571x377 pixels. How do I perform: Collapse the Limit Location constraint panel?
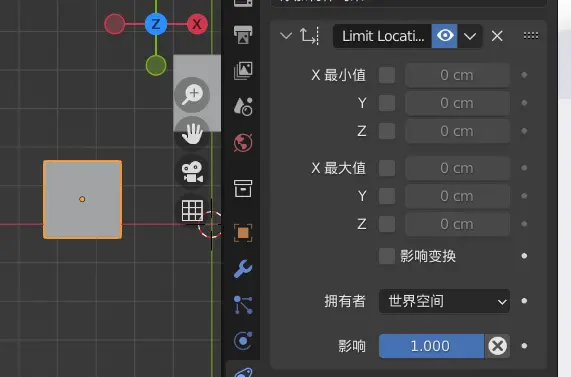pos(286,36)
